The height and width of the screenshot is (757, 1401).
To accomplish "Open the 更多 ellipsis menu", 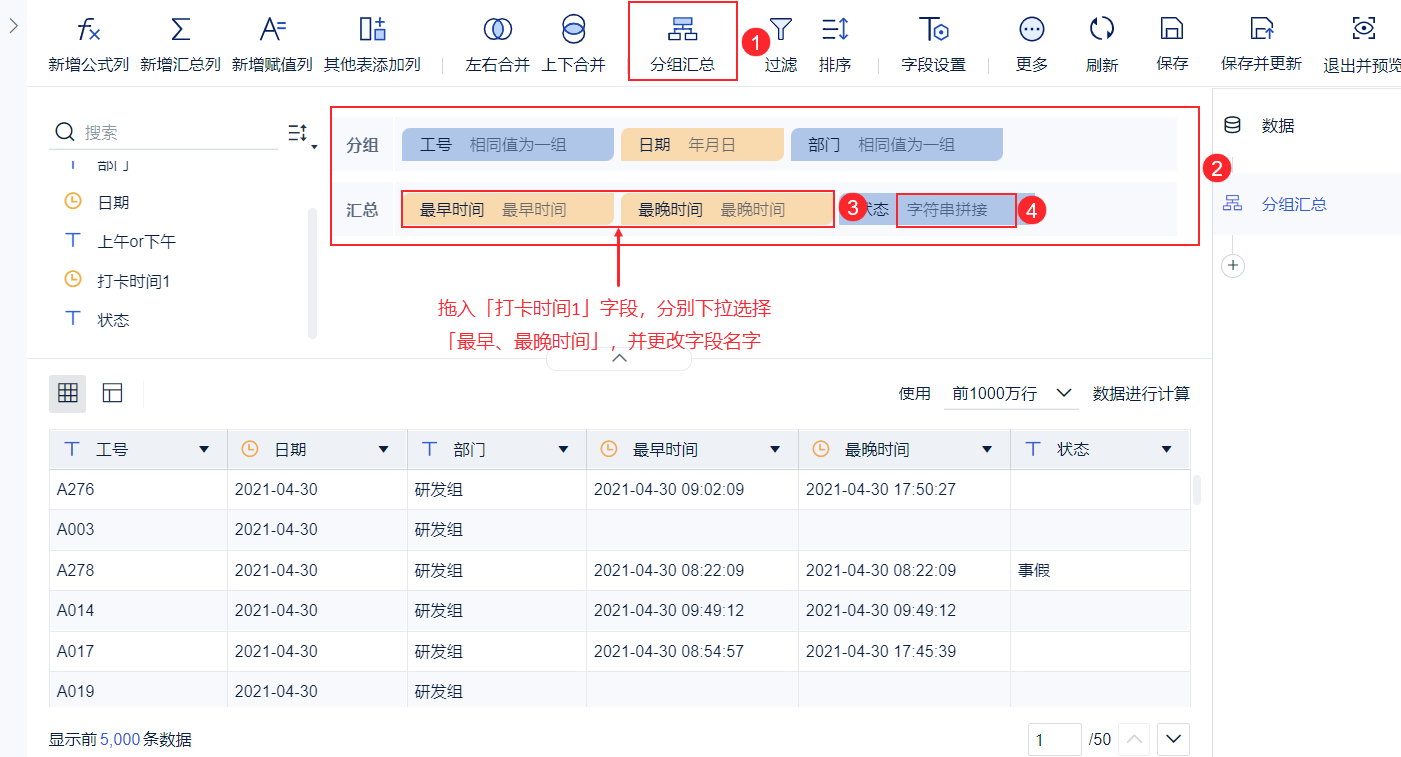I will point(1031,29).
